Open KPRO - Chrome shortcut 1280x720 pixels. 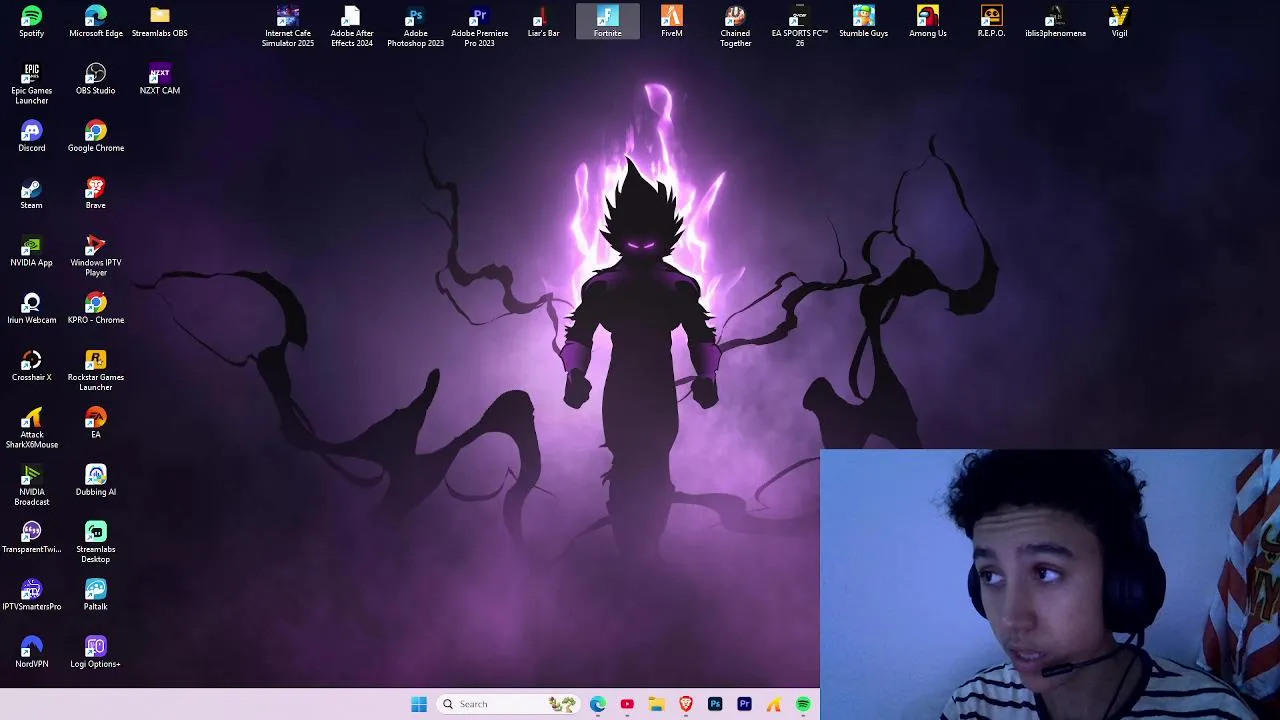pyautogui.click(x=96, y=309)
